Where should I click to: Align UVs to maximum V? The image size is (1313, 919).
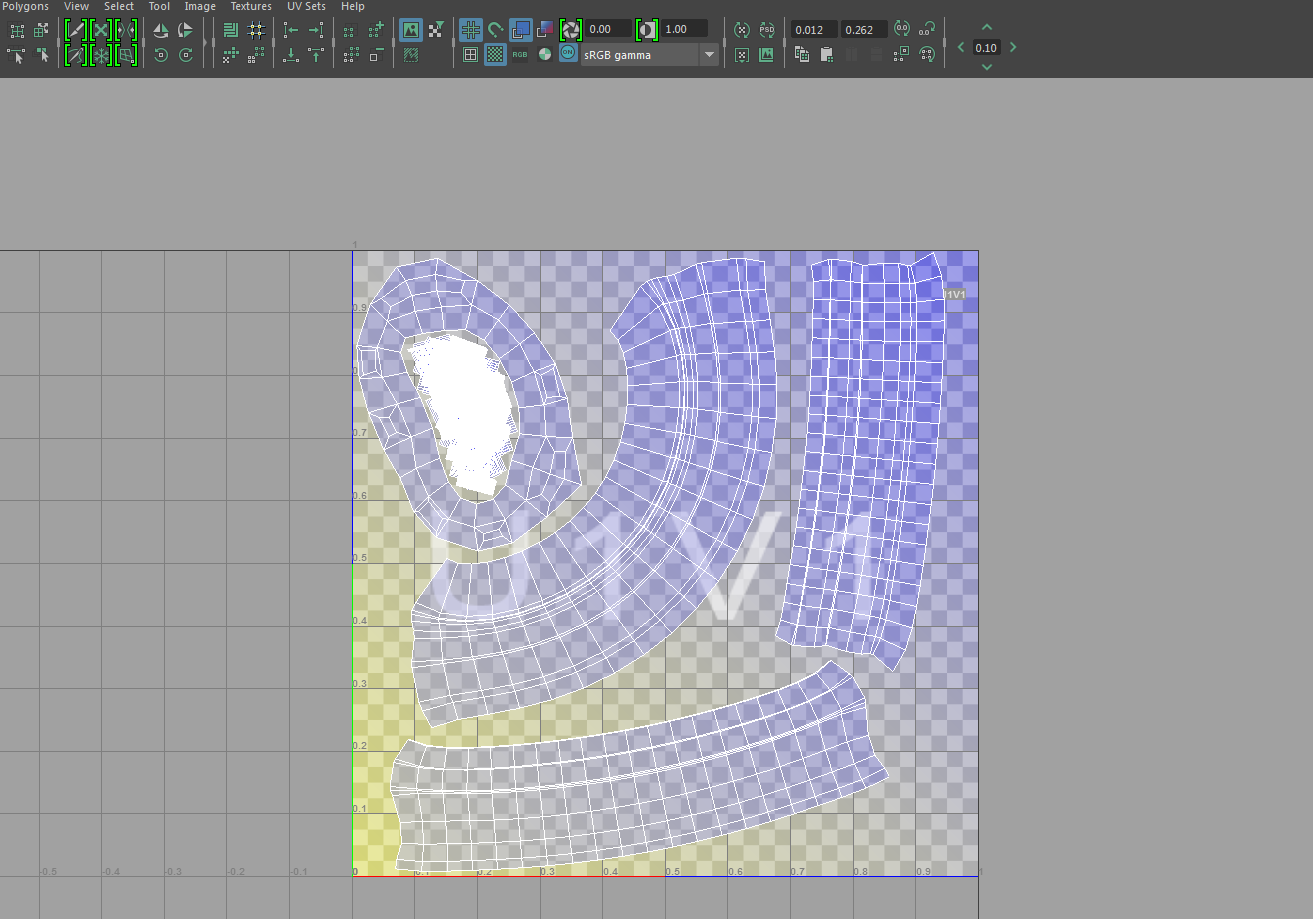coord(316,55)
